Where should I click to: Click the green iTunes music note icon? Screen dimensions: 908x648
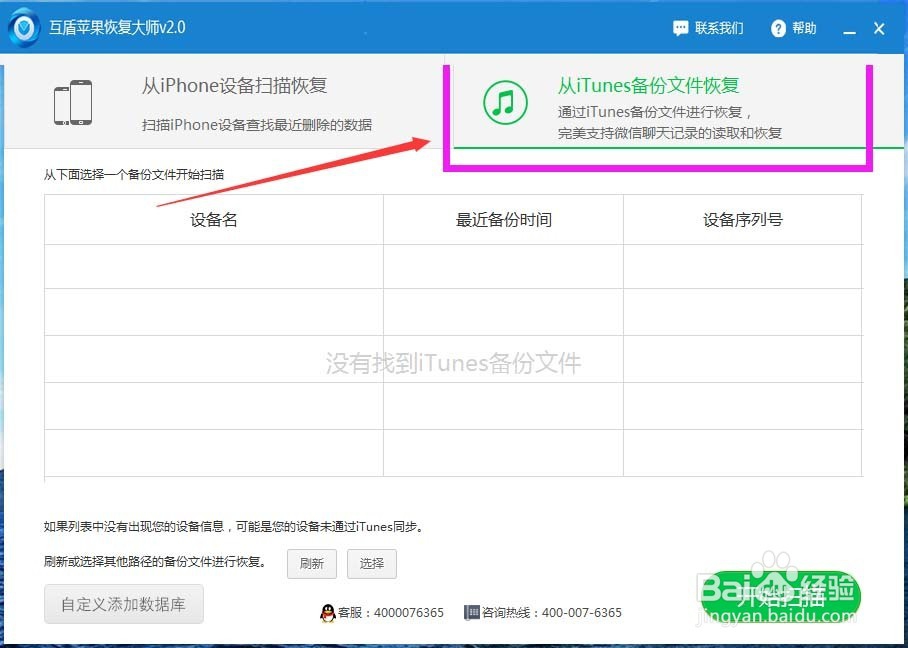coord(505,102)
